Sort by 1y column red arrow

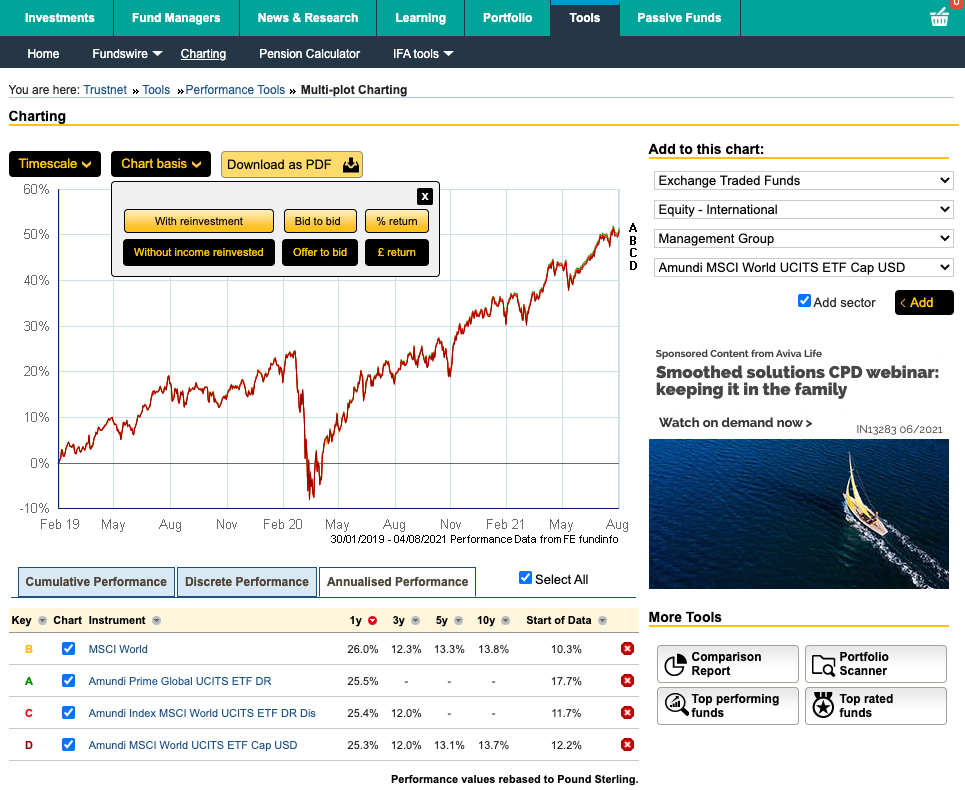[373, 621]
